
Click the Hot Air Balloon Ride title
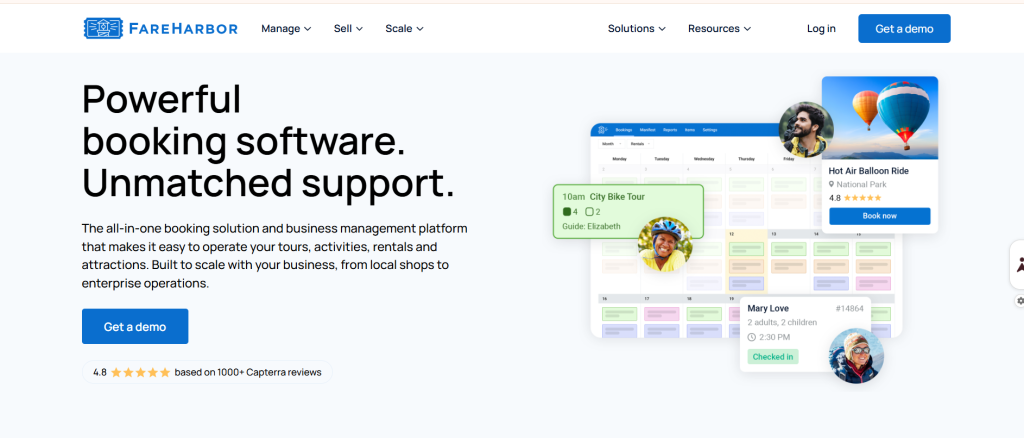[869, 171]
